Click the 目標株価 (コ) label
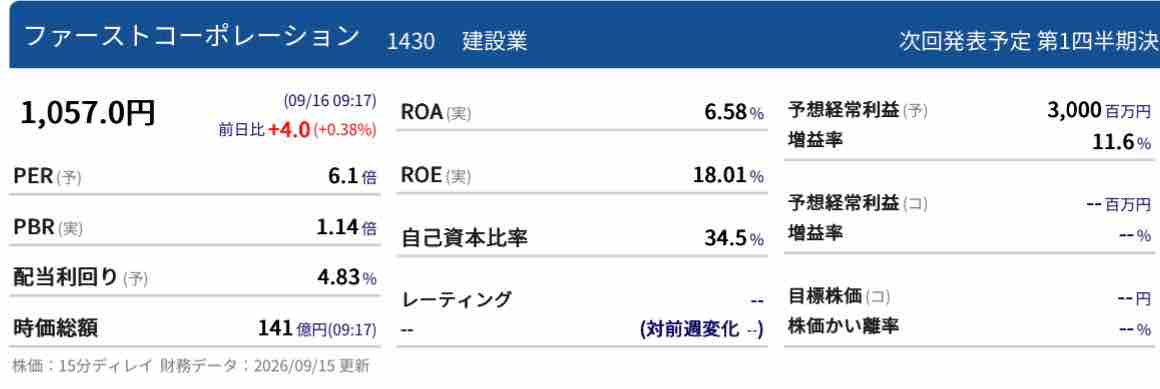 [839, 297]
